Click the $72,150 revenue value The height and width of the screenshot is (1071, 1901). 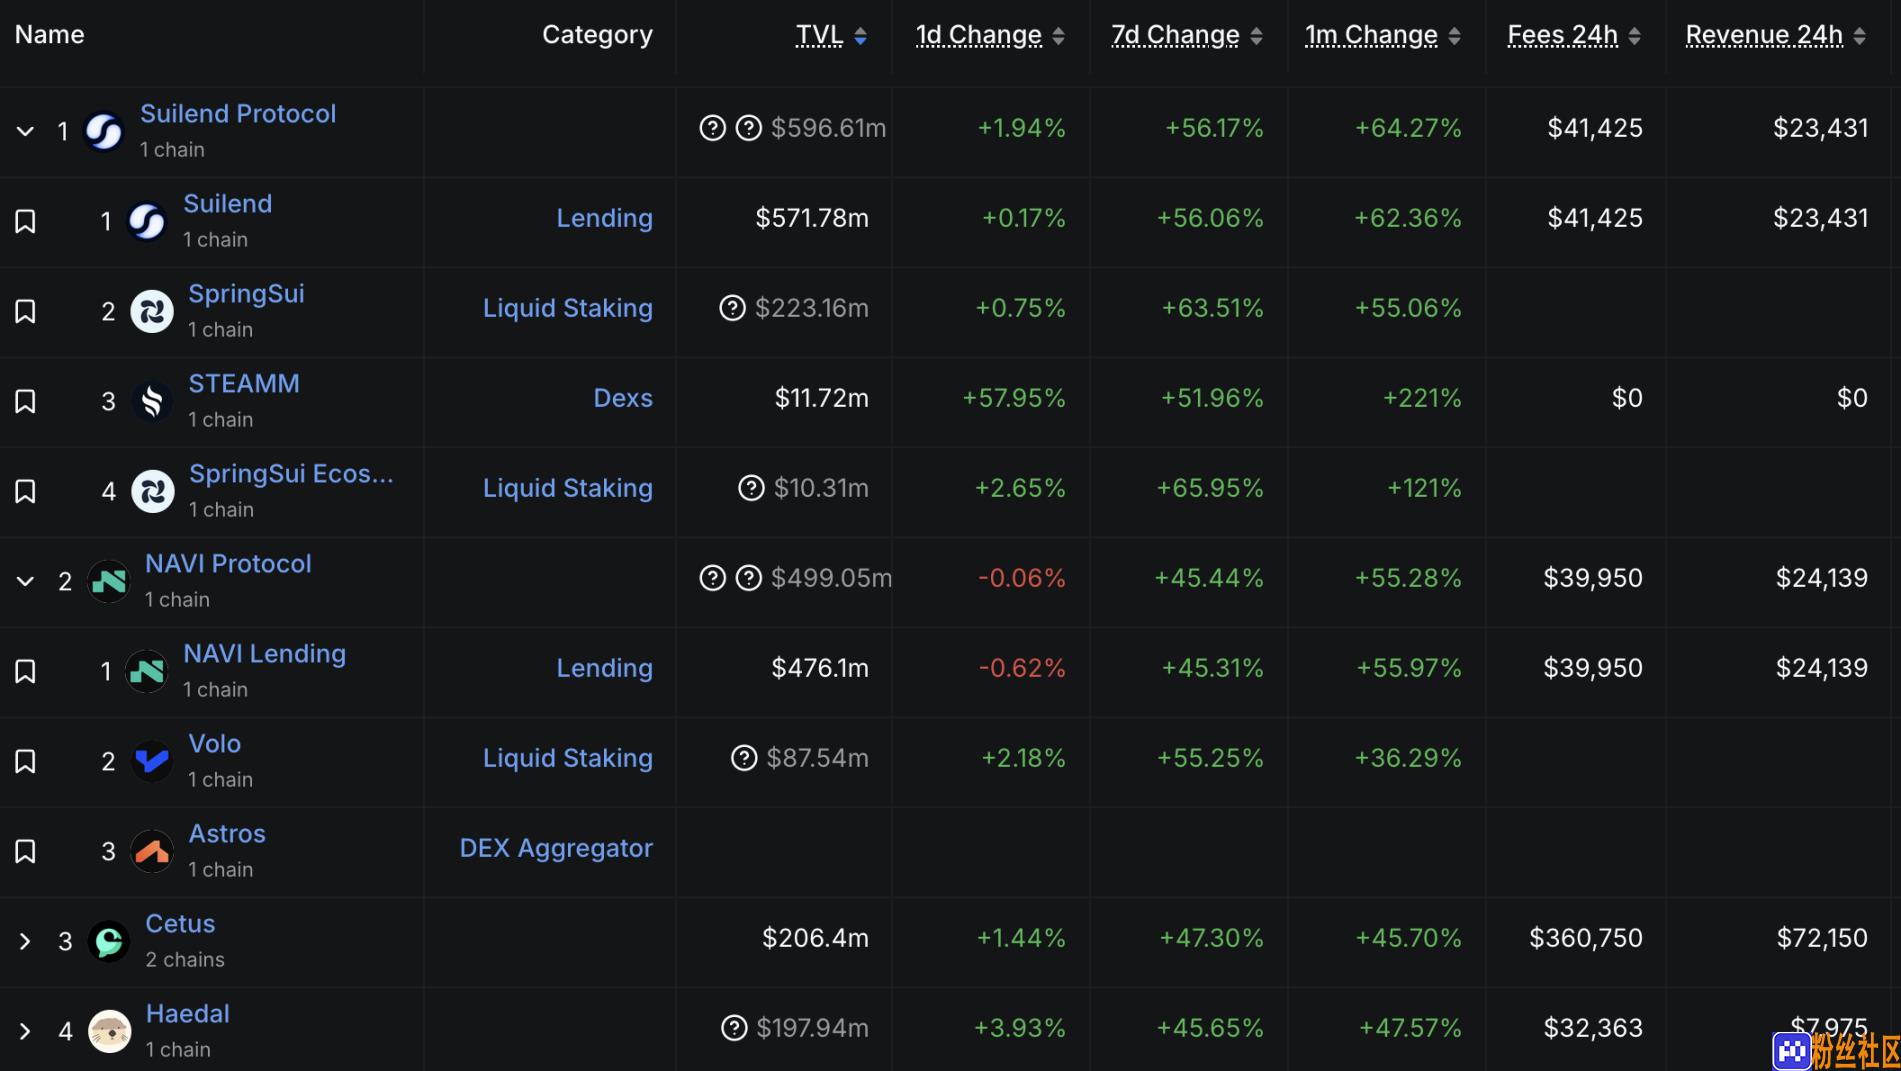(1822, 938)
